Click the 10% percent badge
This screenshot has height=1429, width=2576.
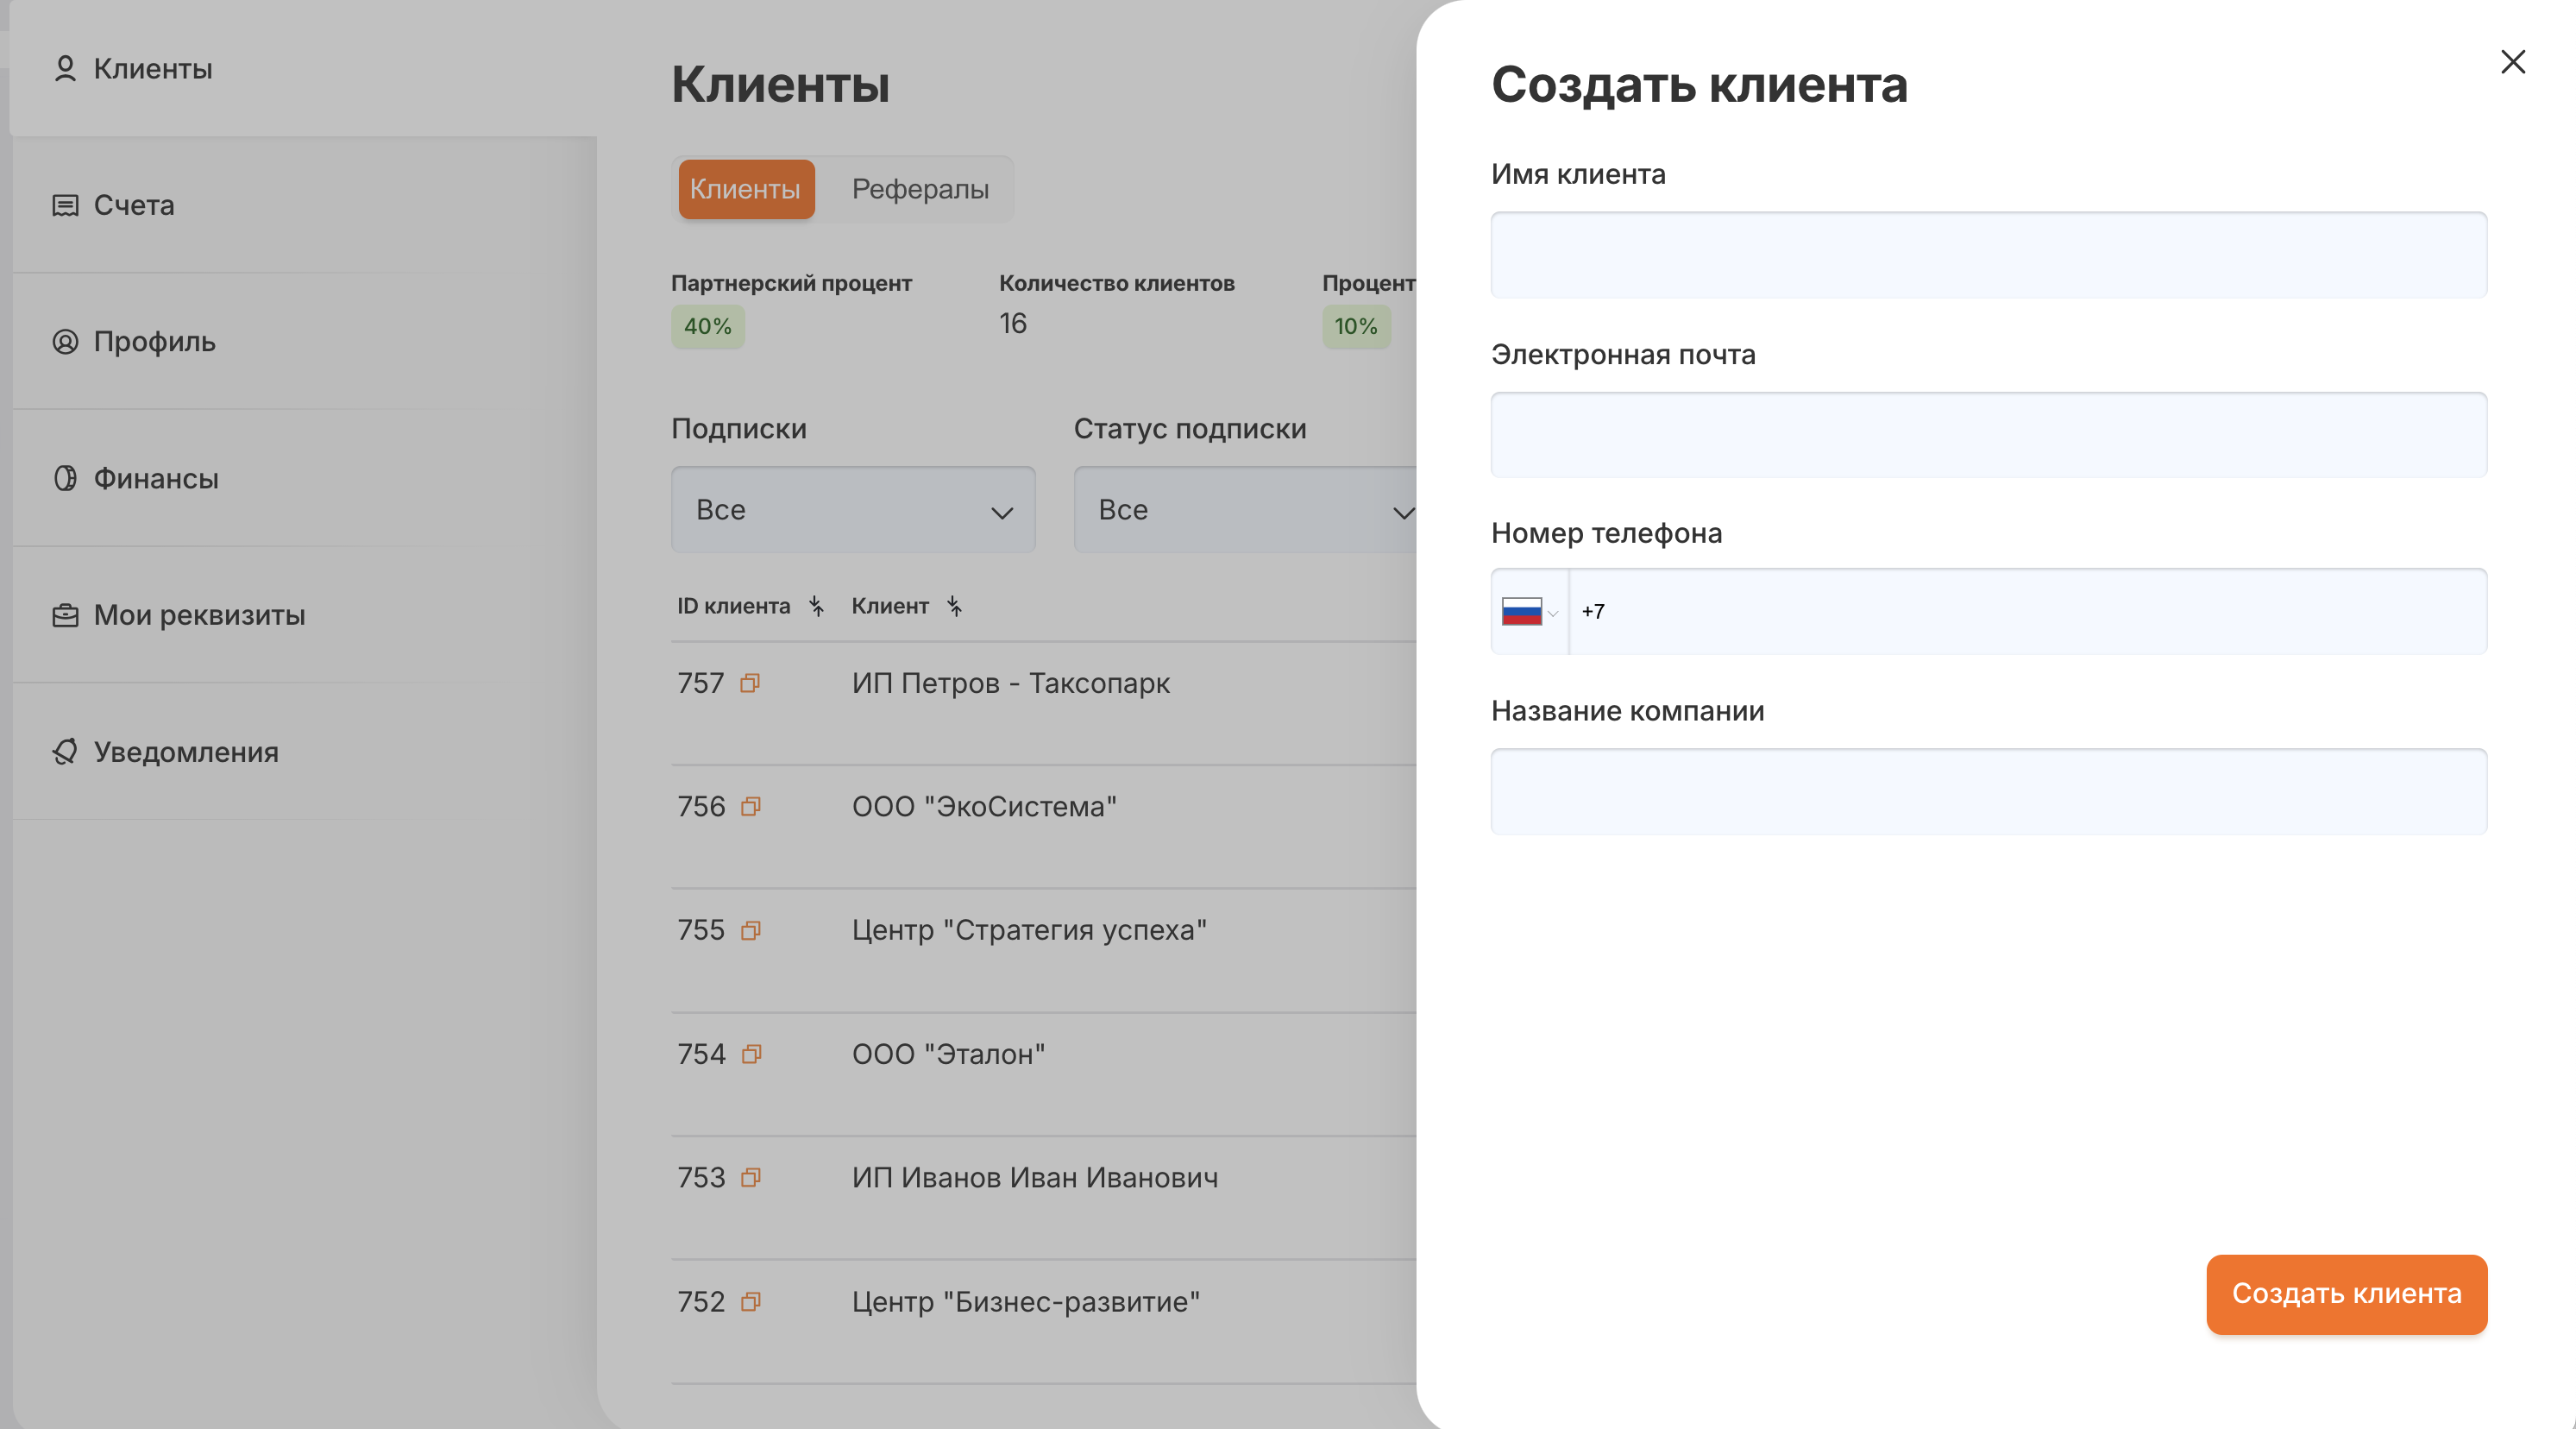[1356, 326]
